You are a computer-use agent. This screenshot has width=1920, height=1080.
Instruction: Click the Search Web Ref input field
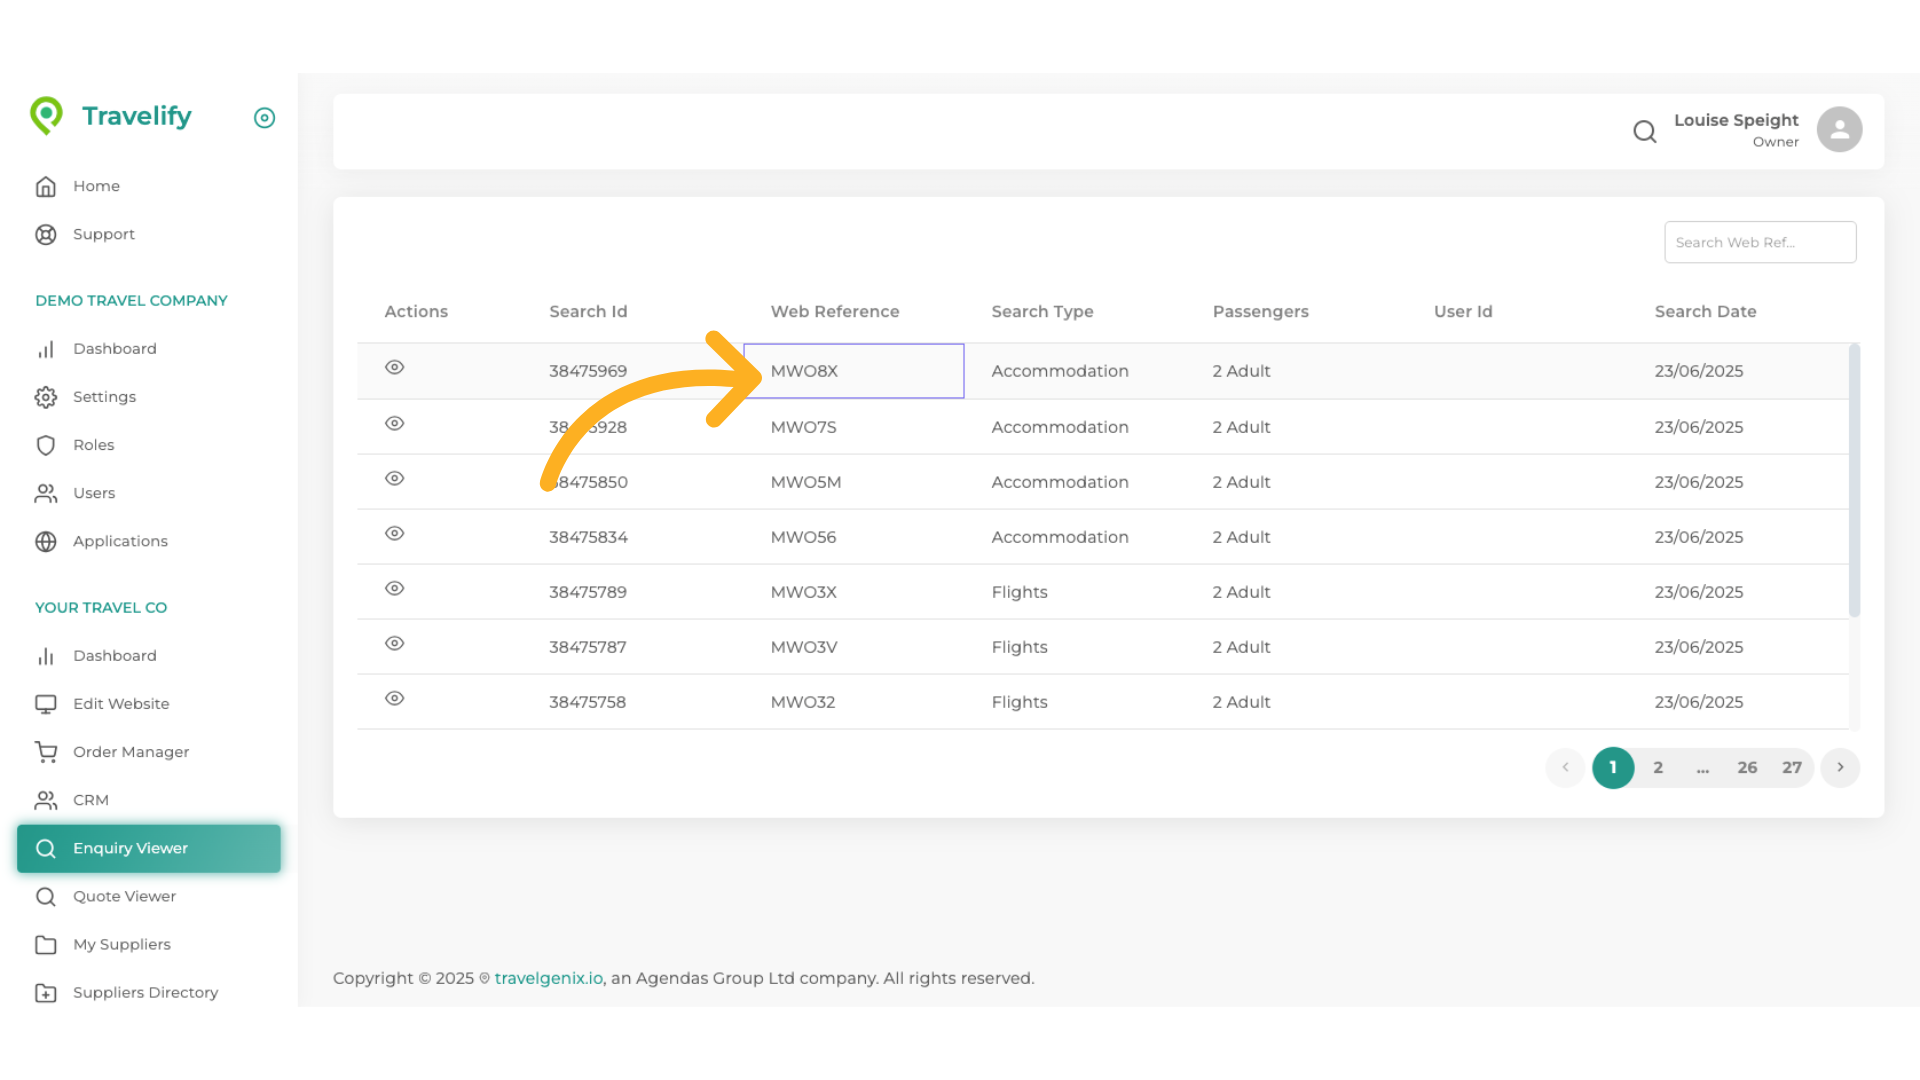click(1760, 242)
